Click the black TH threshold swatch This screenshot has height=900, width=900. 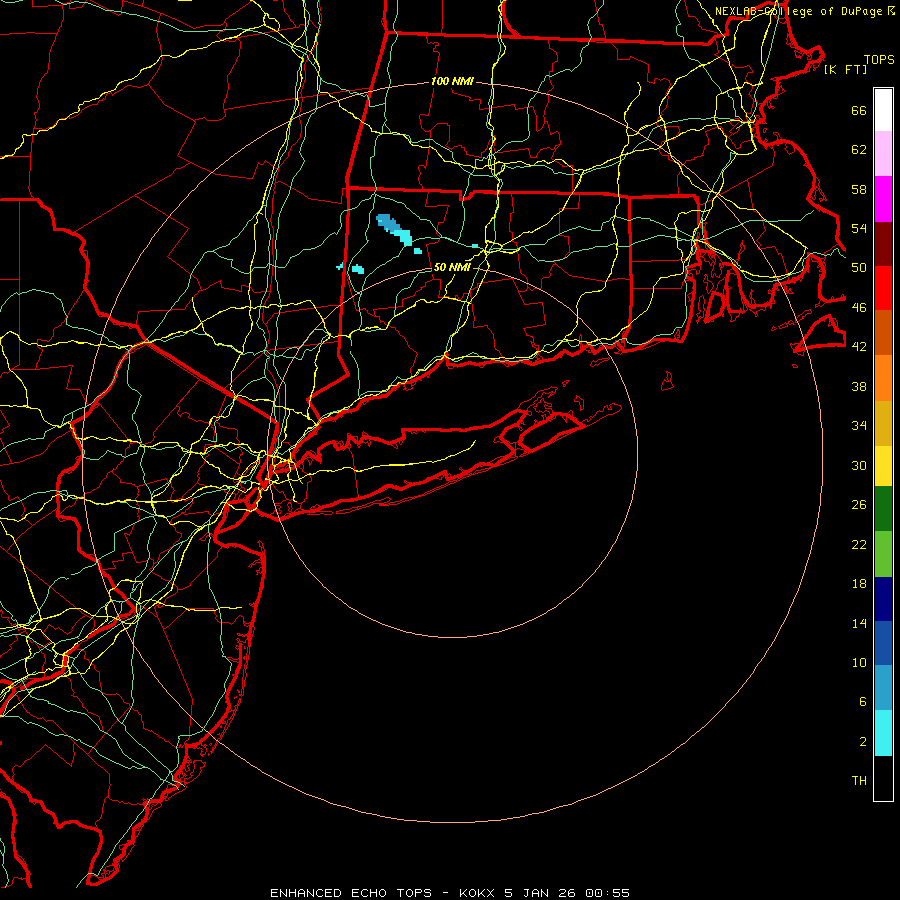pyautogui.click(x=883, y=778)
